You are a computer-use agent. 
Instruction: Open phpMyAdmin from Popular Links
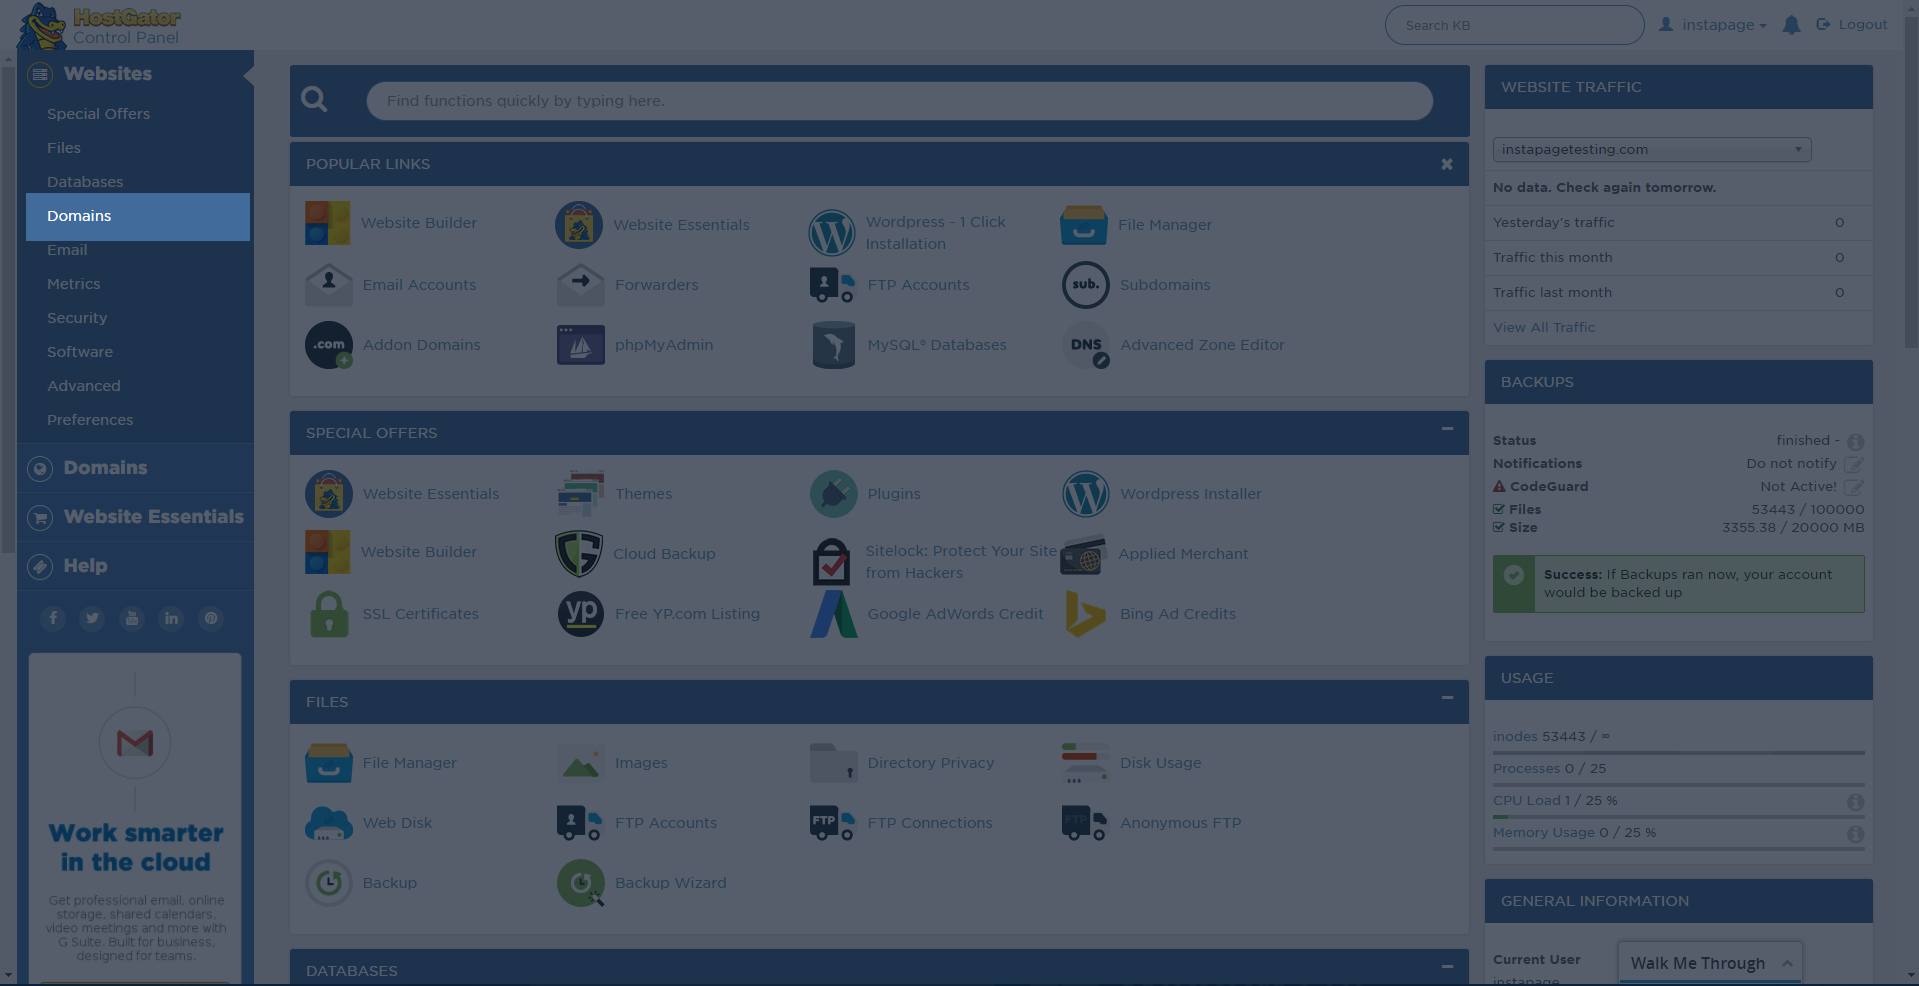tap(663, 344)
